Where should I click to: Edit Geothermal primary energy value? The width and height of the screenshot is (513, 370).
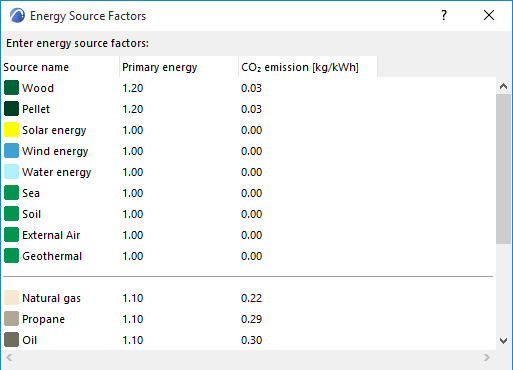pos(133,256)
